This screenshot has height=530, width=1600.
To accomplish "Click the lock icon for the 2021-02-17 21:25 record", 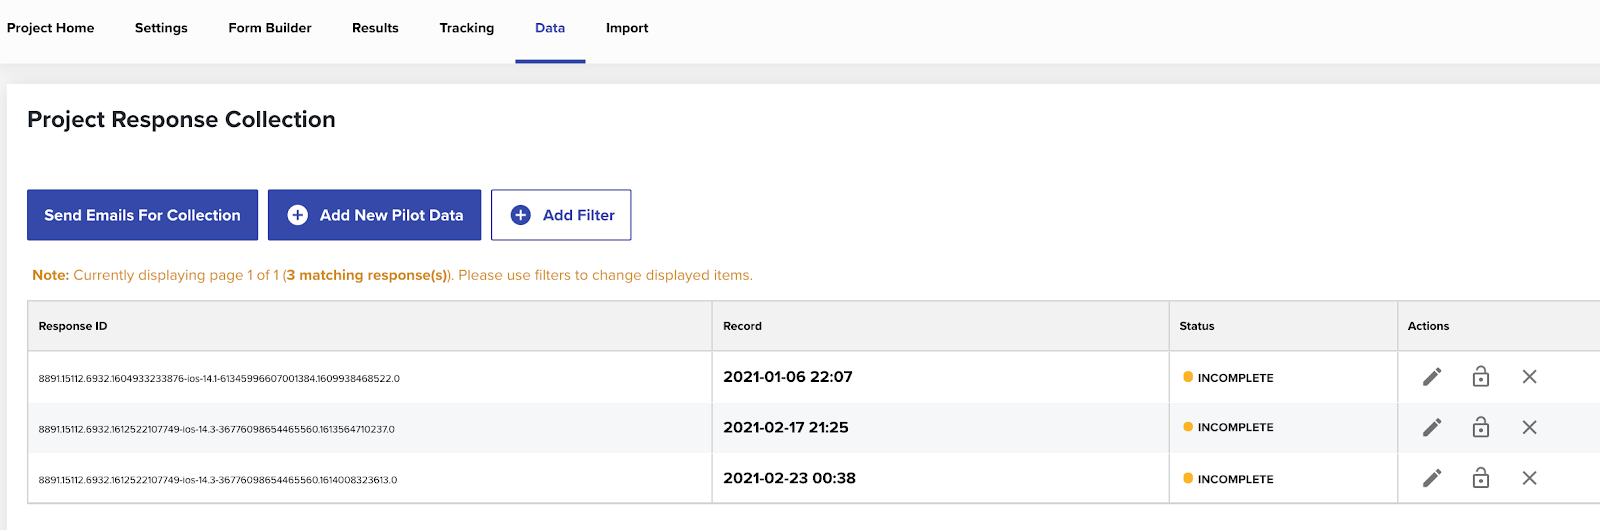I will (x=1481, y=427).
